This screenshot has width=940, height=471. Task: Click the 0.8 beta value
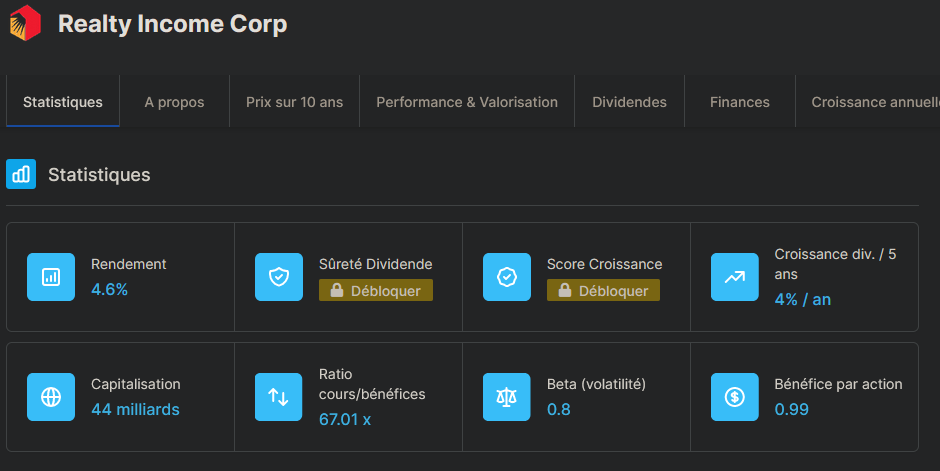point(559,409)
